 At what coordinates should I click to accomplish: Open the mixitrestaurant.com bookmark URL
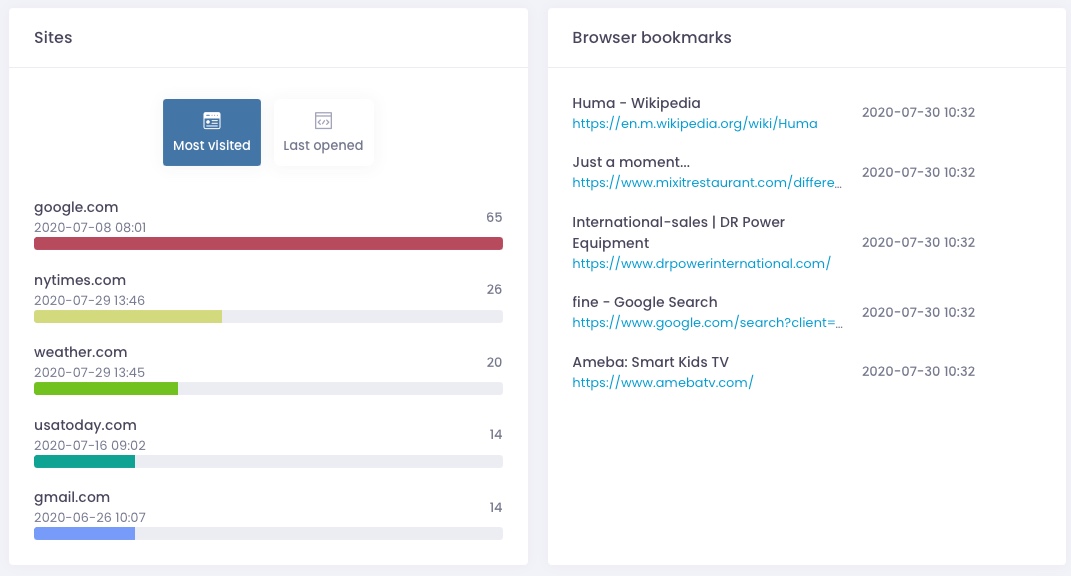tap(707, 182)
